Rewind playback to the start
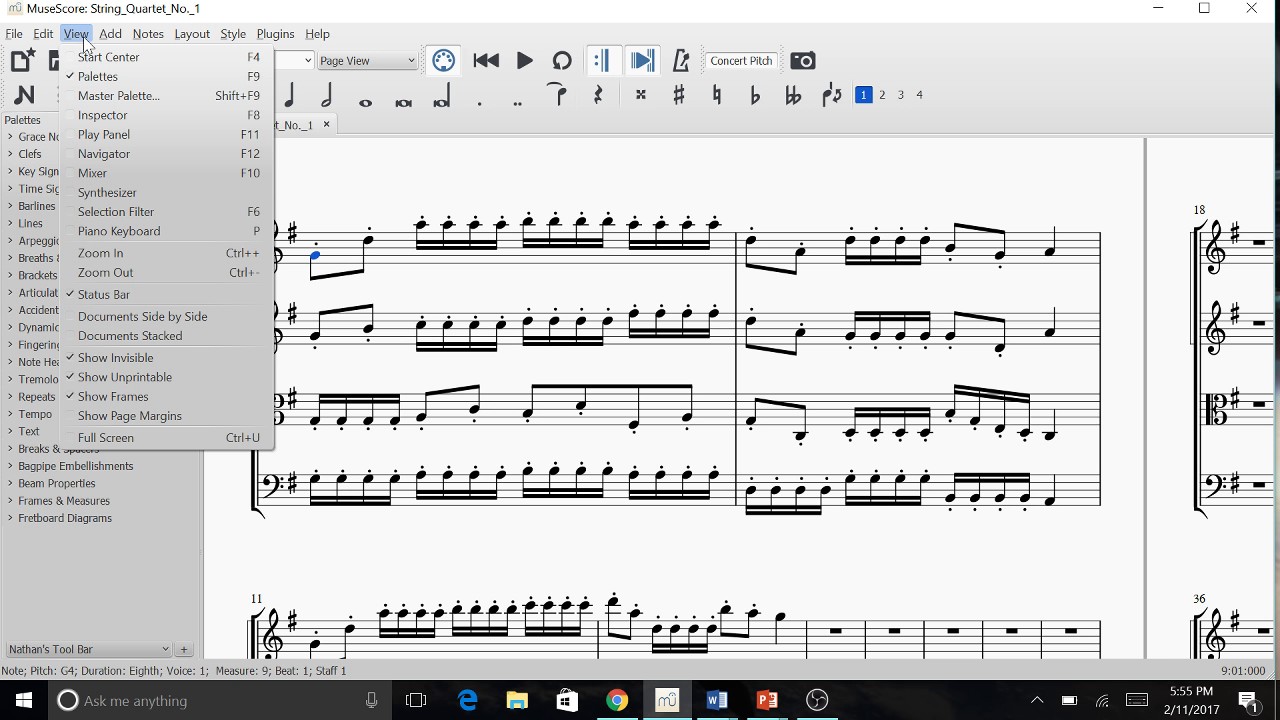 click(x=486, y=61)
